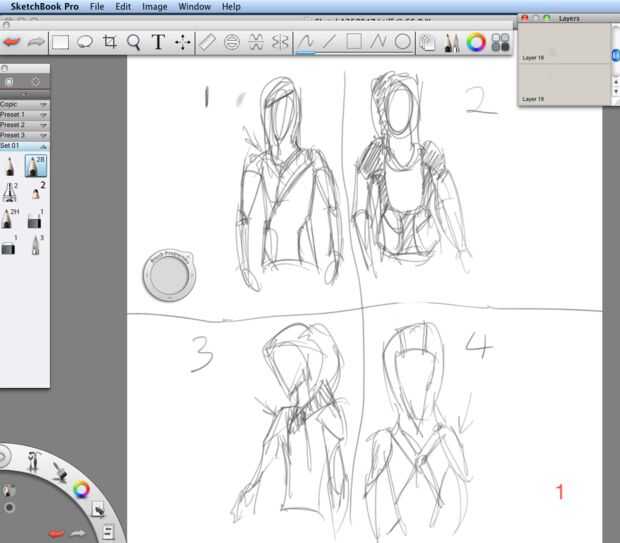This screenshot has height=543, width=620.
Task: Toggle the Ruler guide
Action: 207,42
